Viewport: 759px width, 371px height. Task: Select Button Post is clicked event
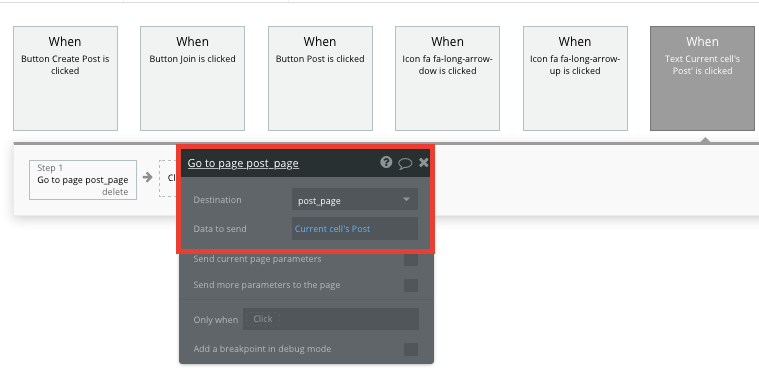coord(320,78)
